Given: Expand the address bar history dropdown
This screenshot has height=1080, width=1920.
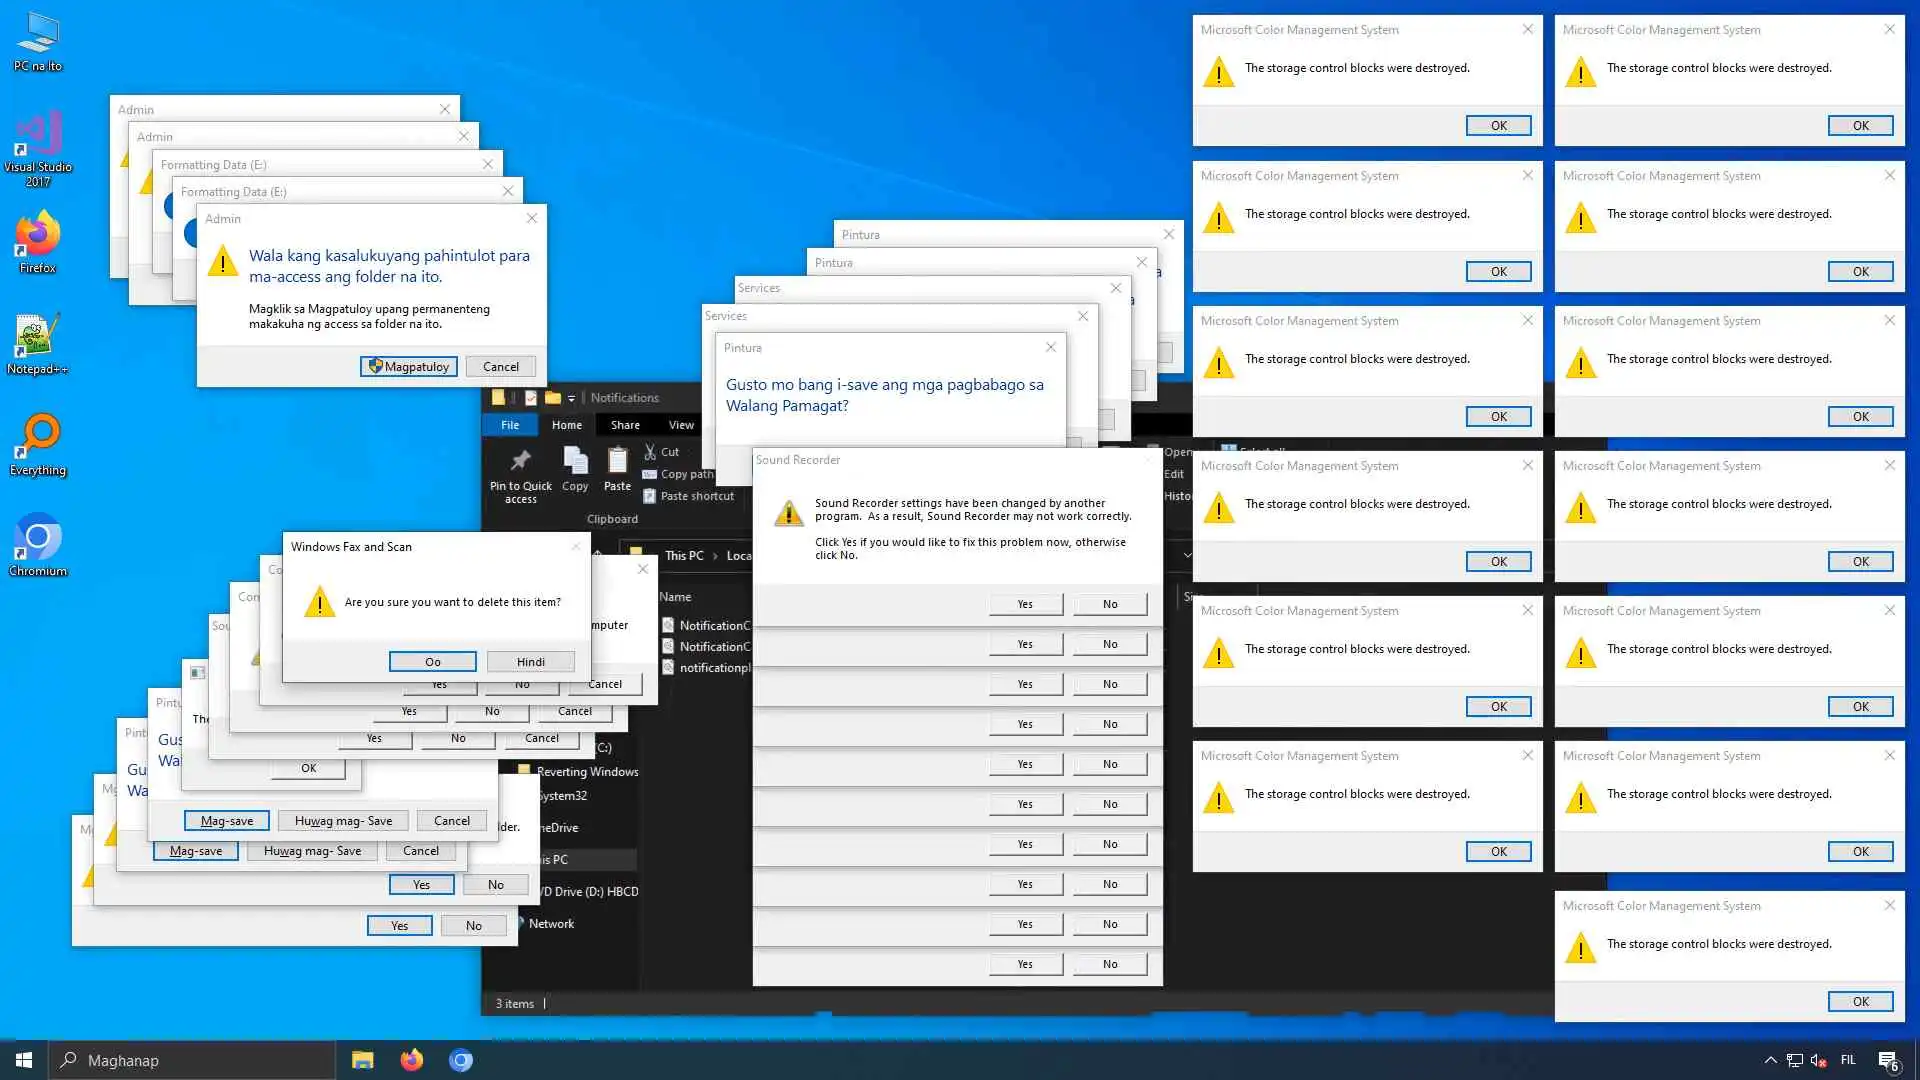Looking at the screenshot, I should point(1187,555).
